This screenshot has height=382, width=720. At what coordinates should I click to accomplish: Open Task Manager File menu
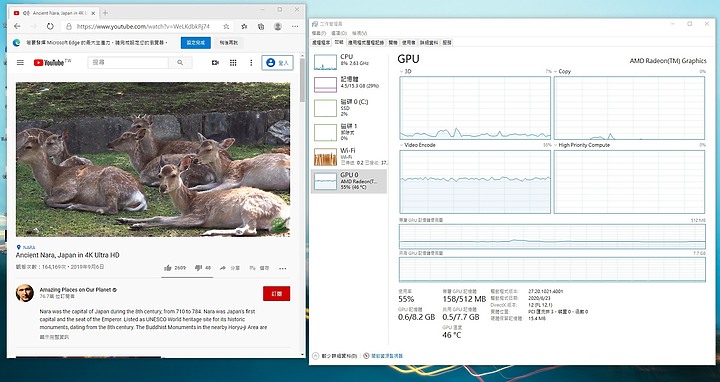(318, 33)
